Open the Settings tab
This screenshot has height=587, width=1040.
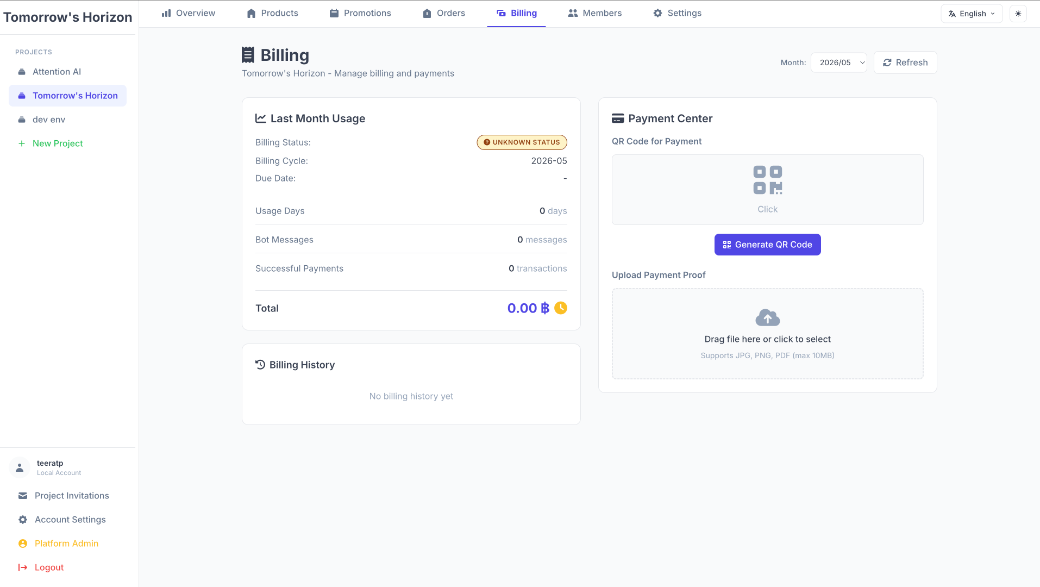coord(677,13)
